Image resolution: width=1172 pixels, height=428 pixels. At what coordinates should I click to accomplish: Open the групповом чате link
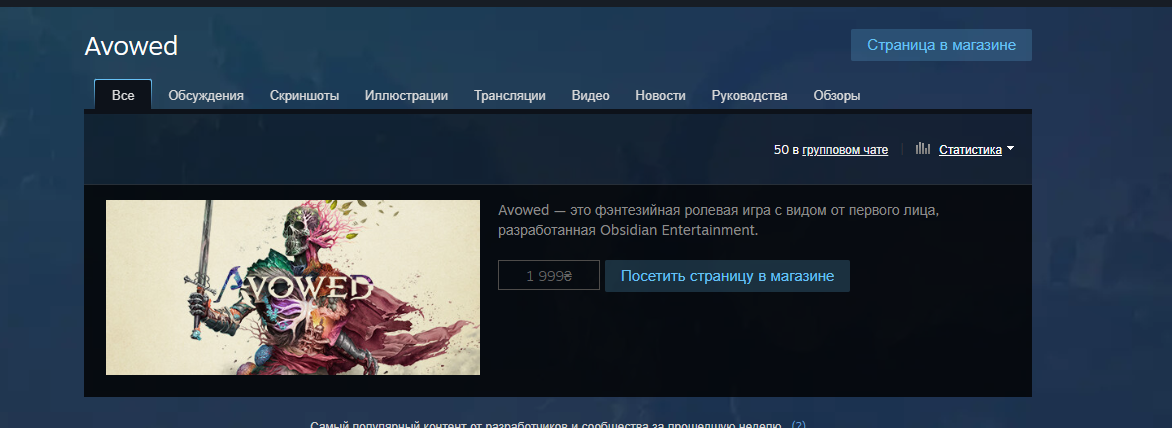point(845,149)
